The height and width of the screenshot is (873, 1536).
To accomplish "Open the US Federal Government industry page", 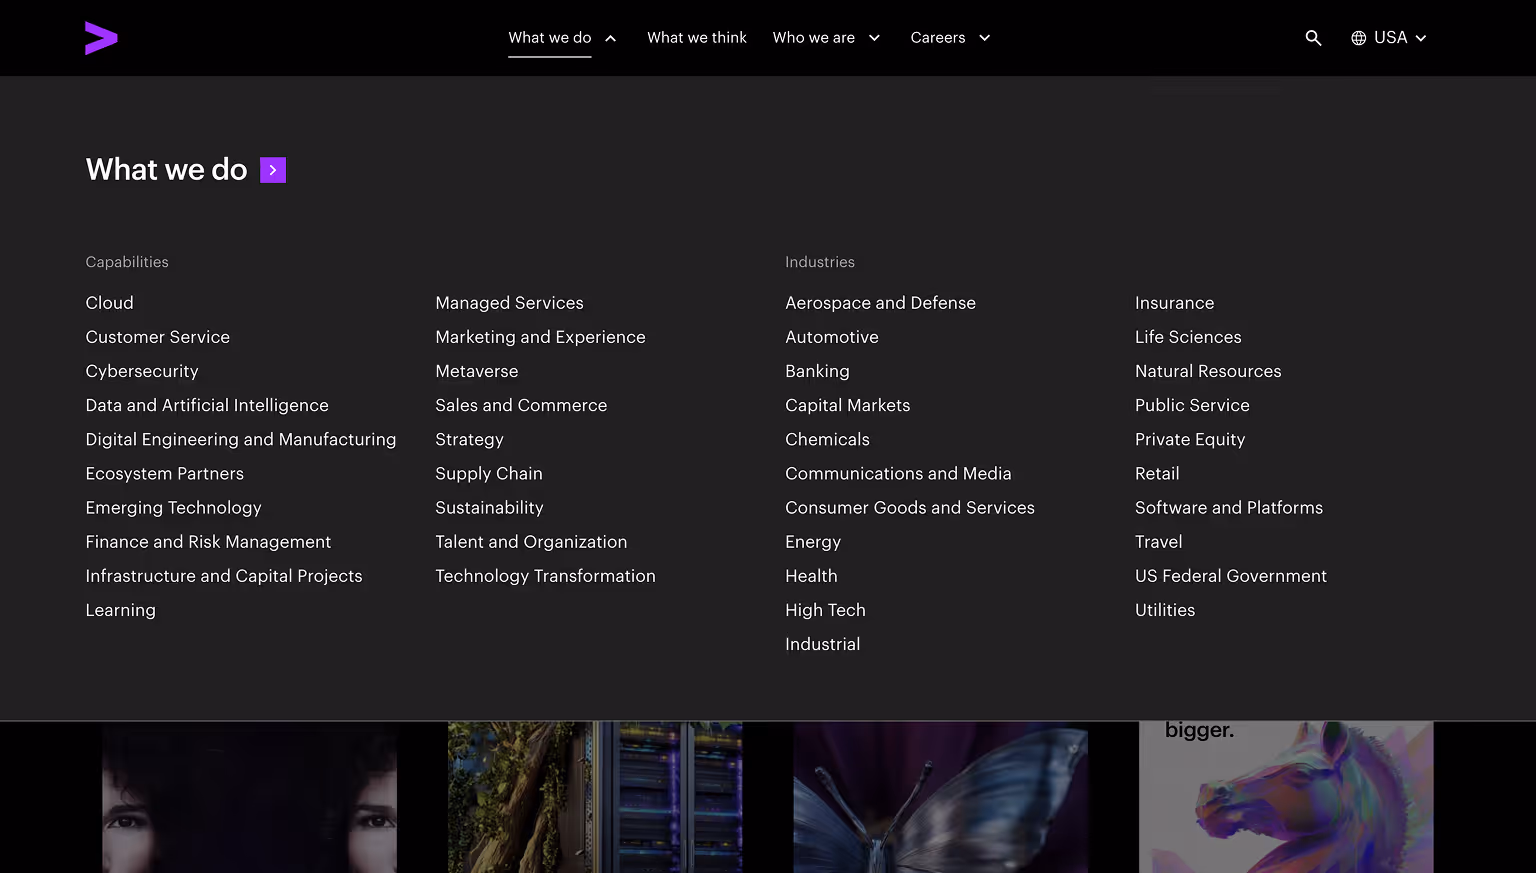I will (1231, 576).
